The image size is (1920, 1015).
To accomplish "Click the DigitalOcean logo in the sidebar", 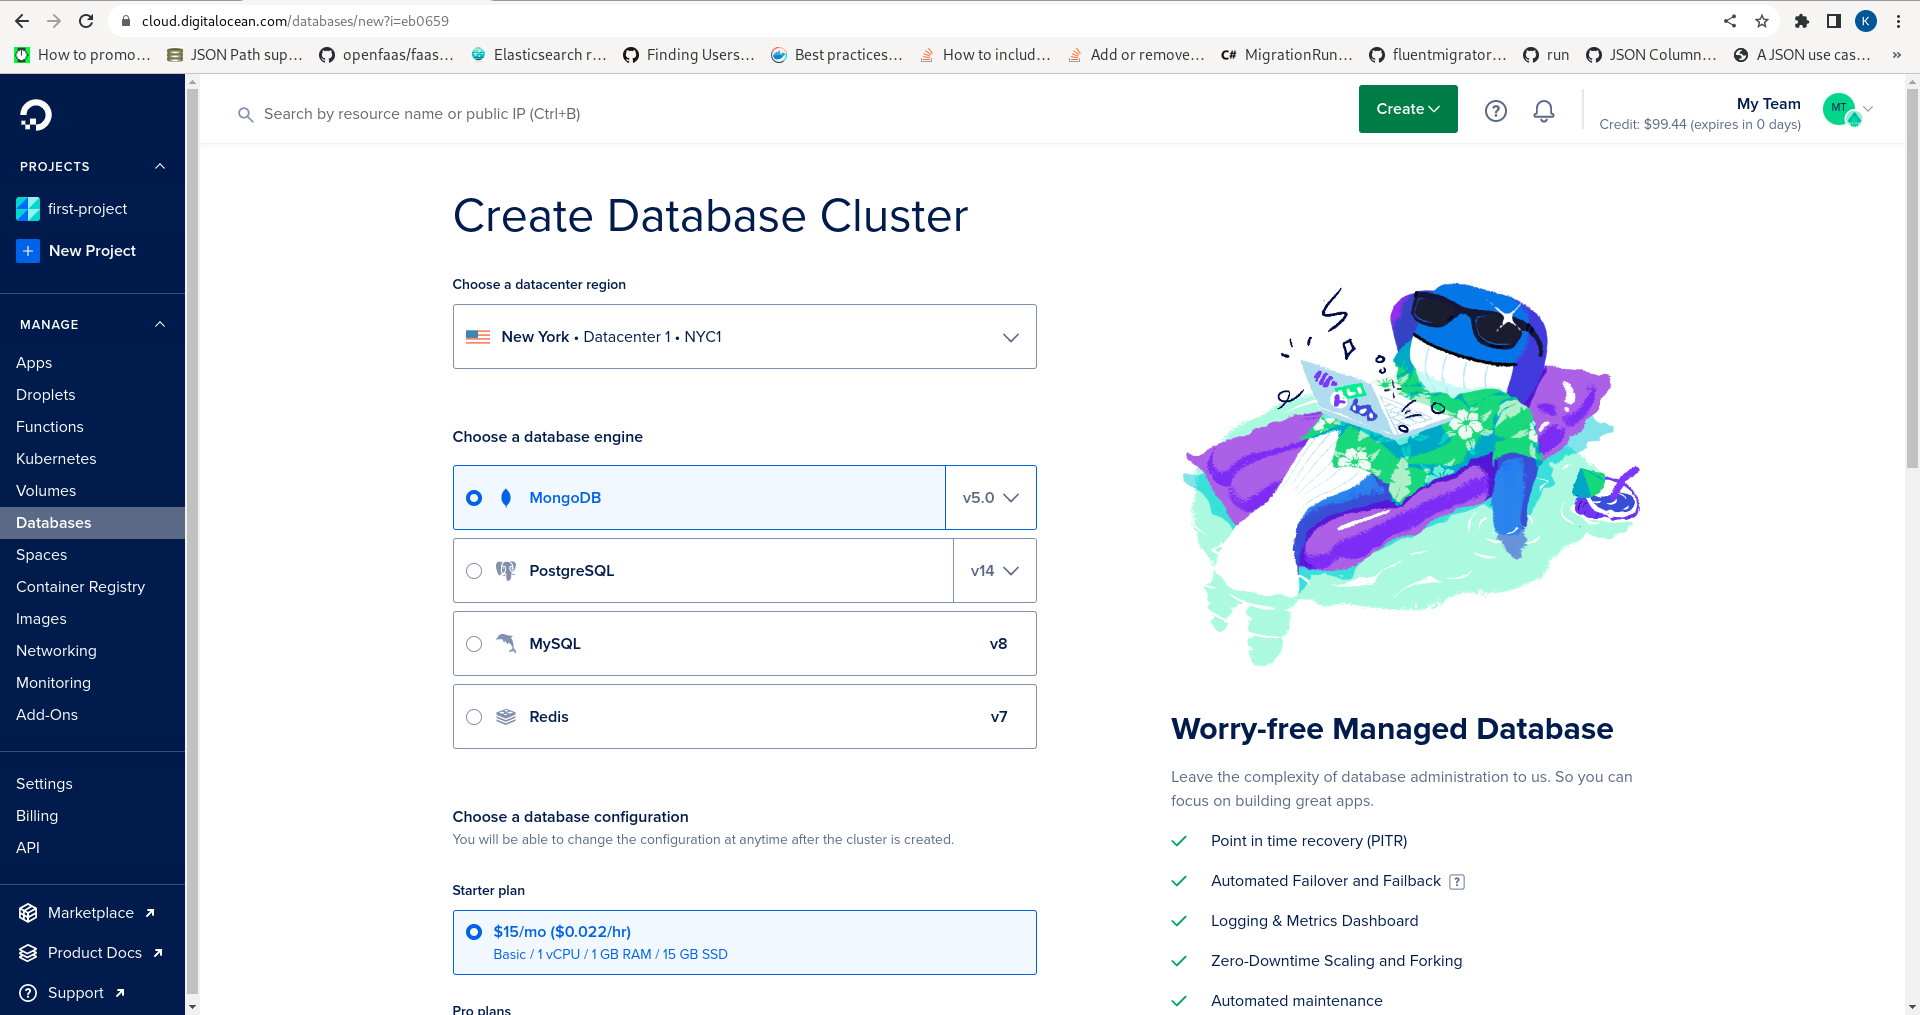I will point(36,115).
